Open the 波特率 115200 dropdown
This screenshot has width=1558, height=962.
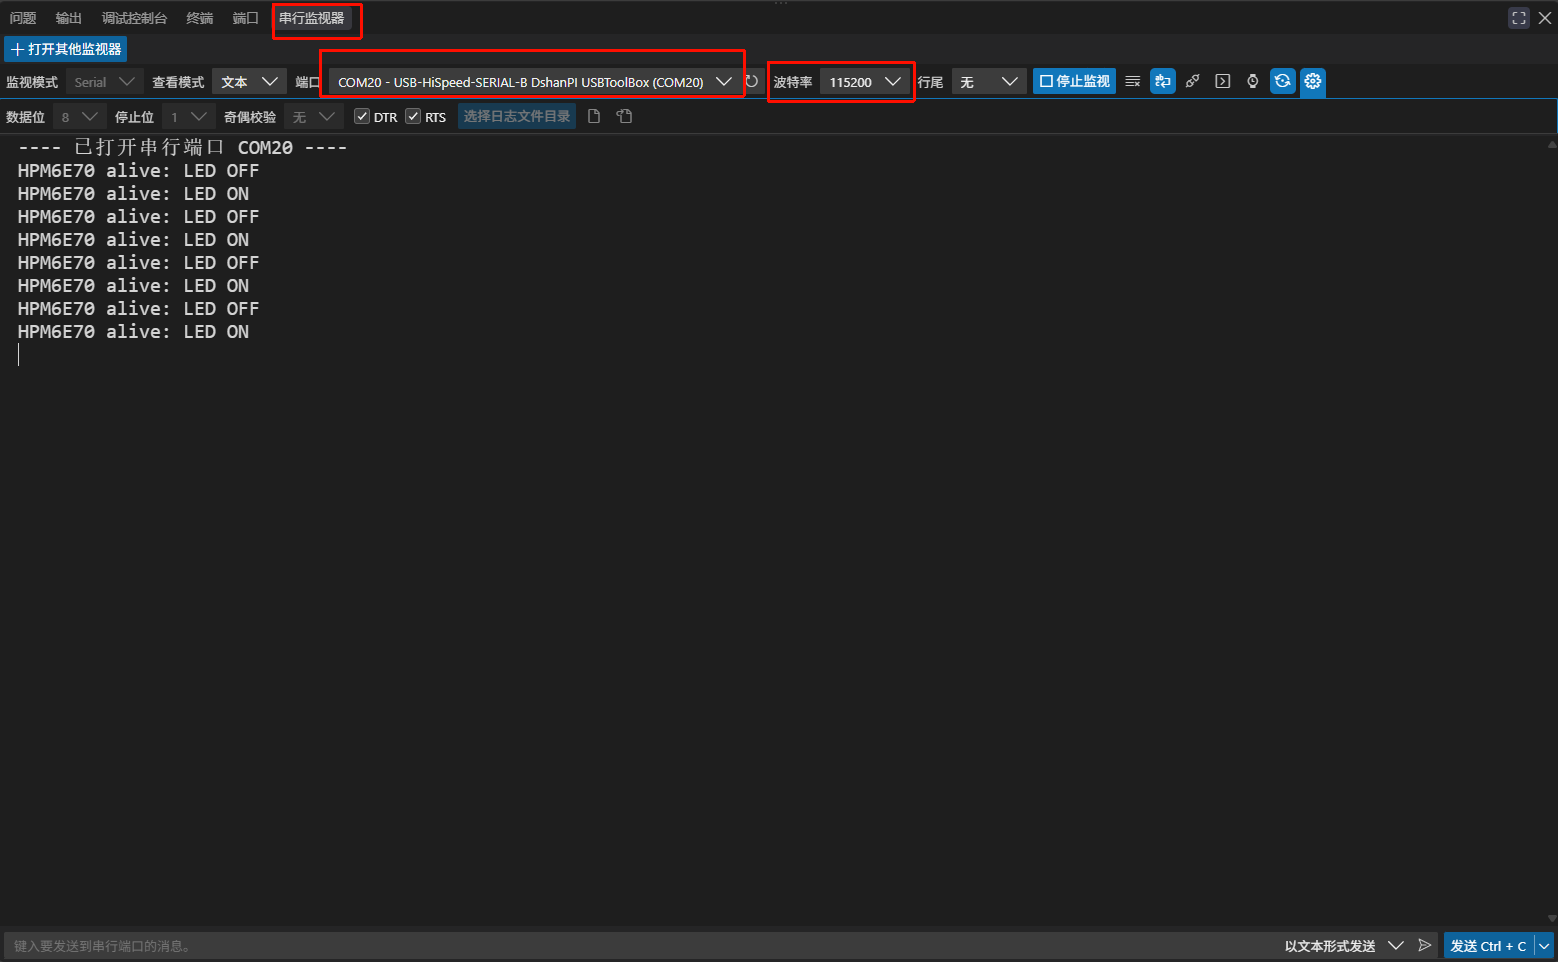click(865, 82)
